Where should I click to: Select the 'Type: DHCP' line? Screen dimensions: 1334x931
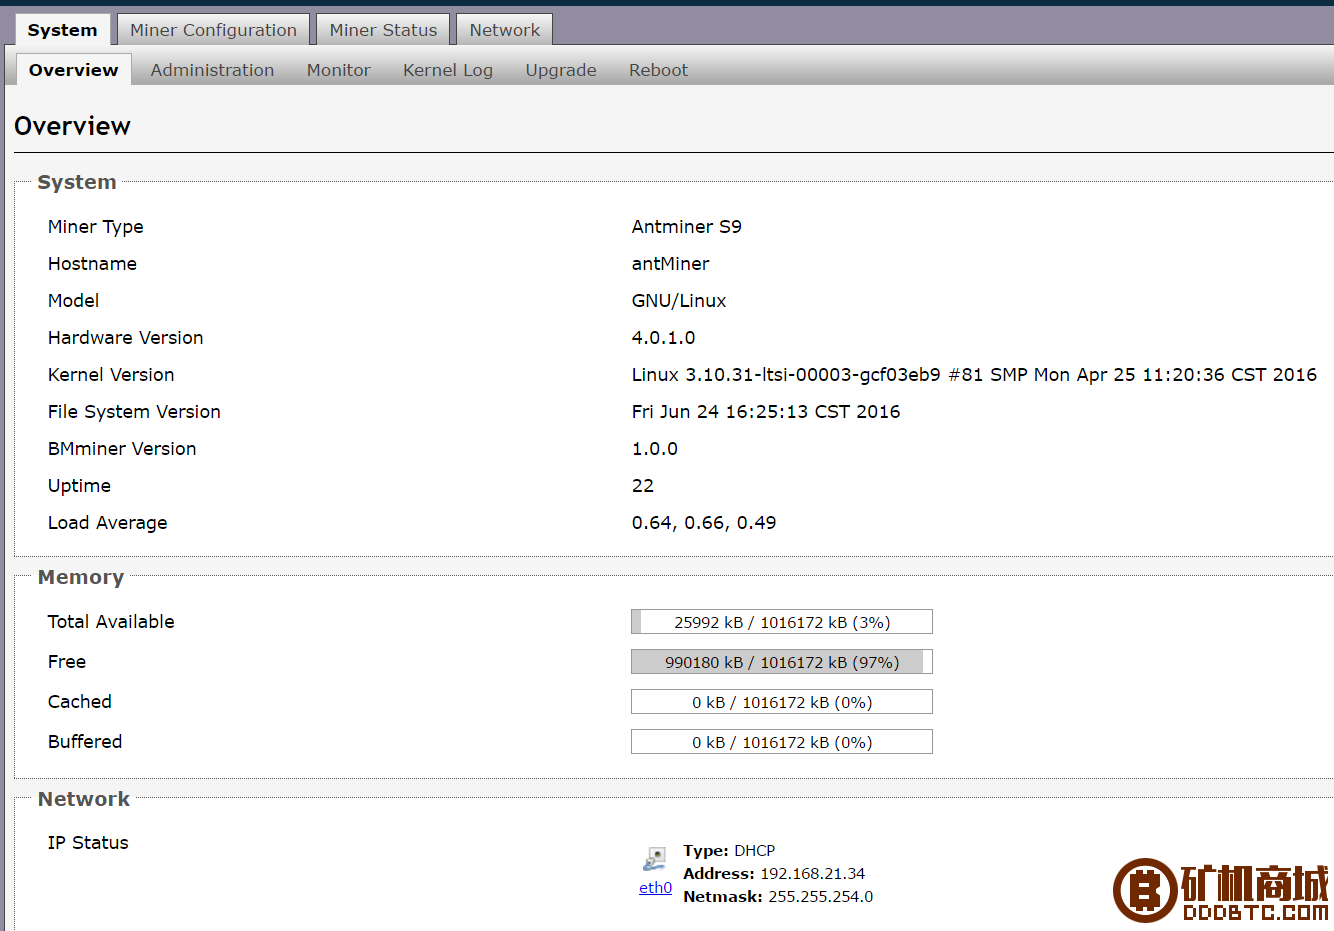click(x=729, y=851)
